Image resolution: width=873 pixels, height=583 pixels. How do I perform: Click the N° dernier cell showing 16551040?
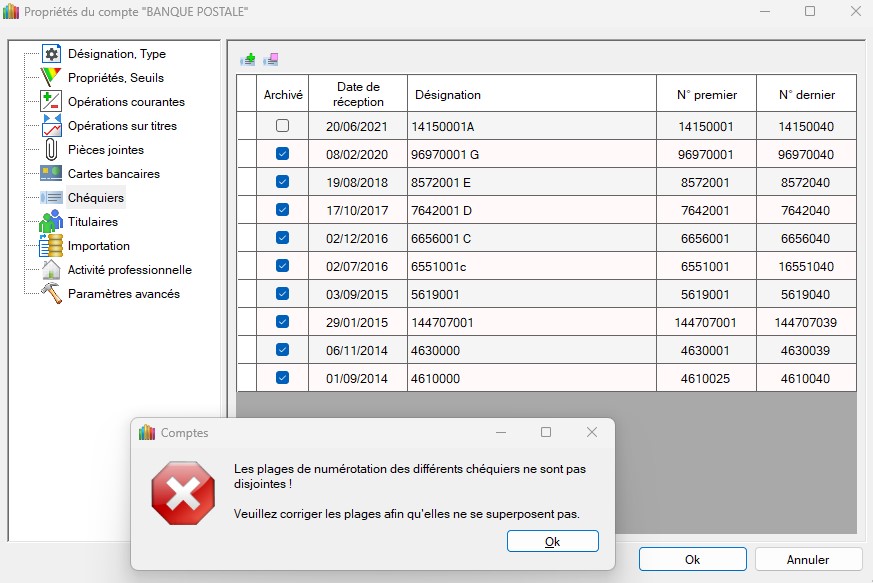tap(806, 266)
